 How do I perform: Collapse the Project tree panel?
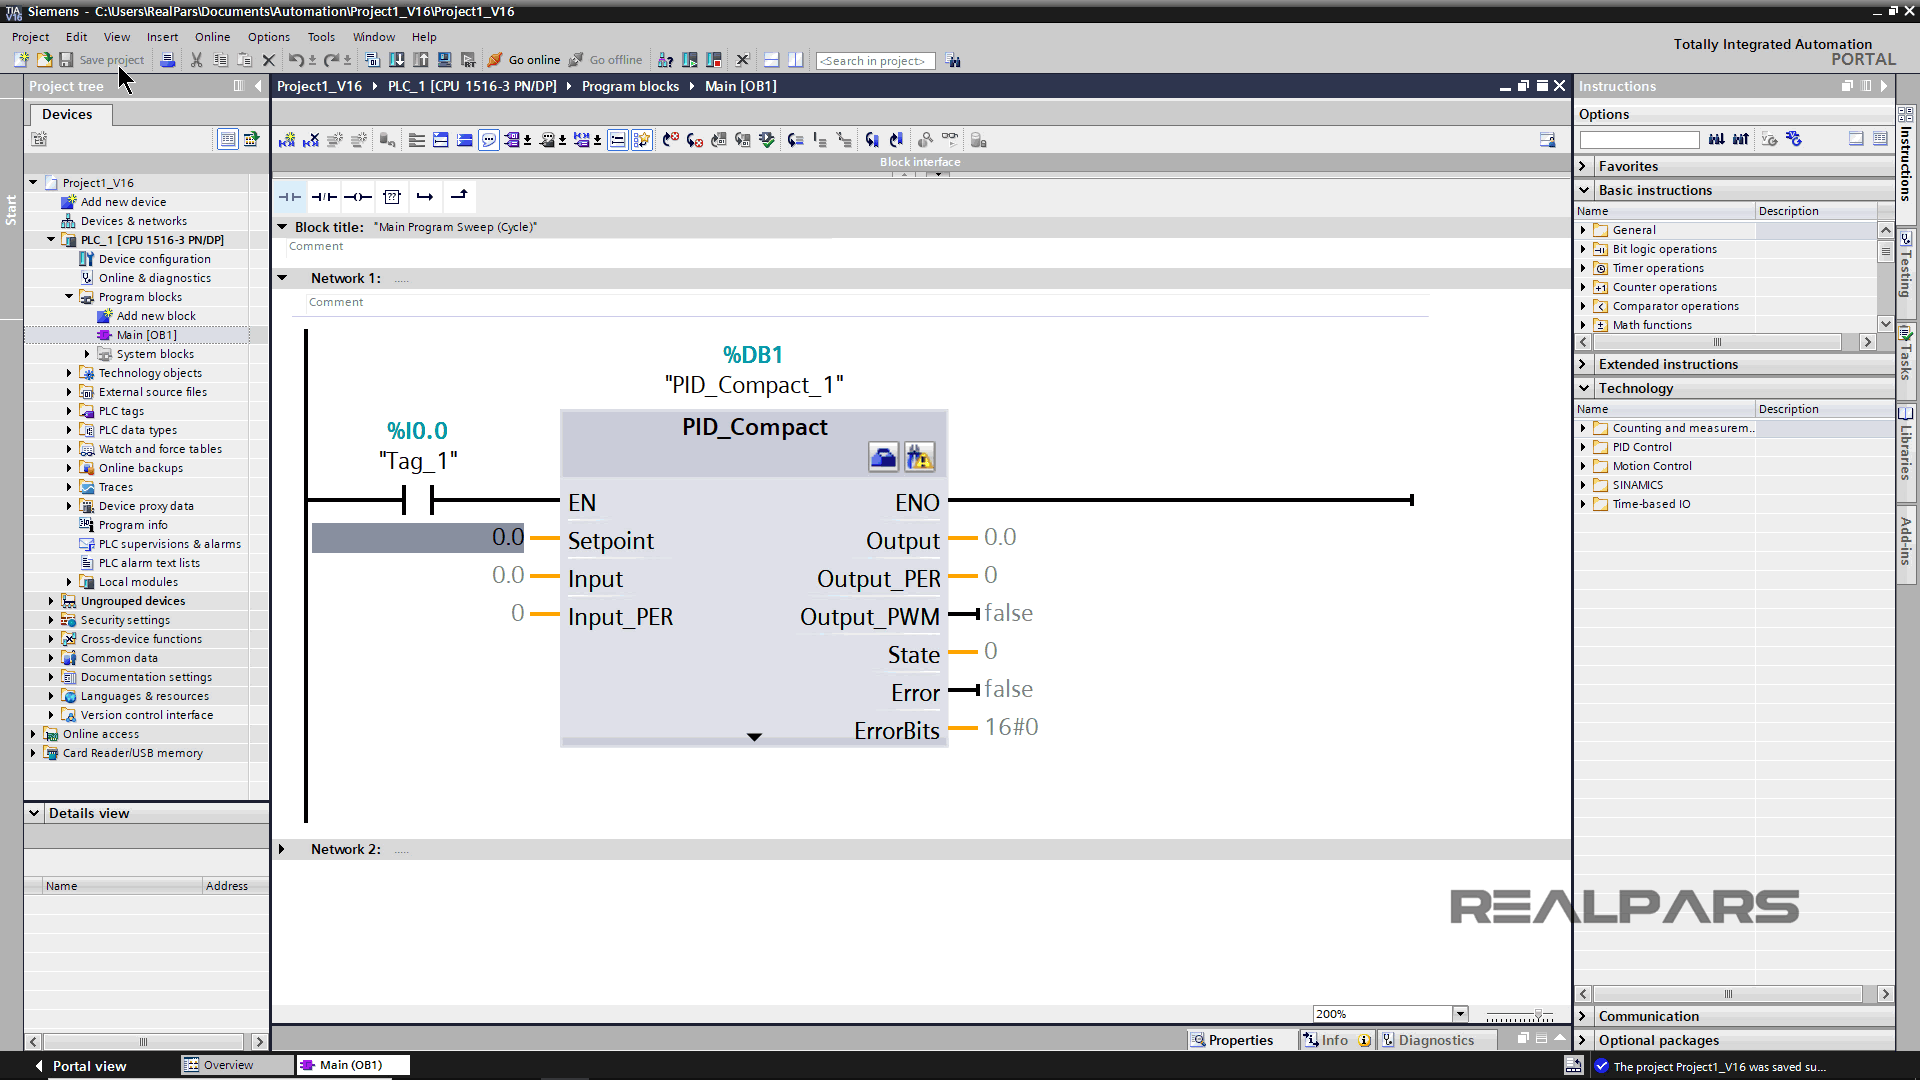pos(258,86)
